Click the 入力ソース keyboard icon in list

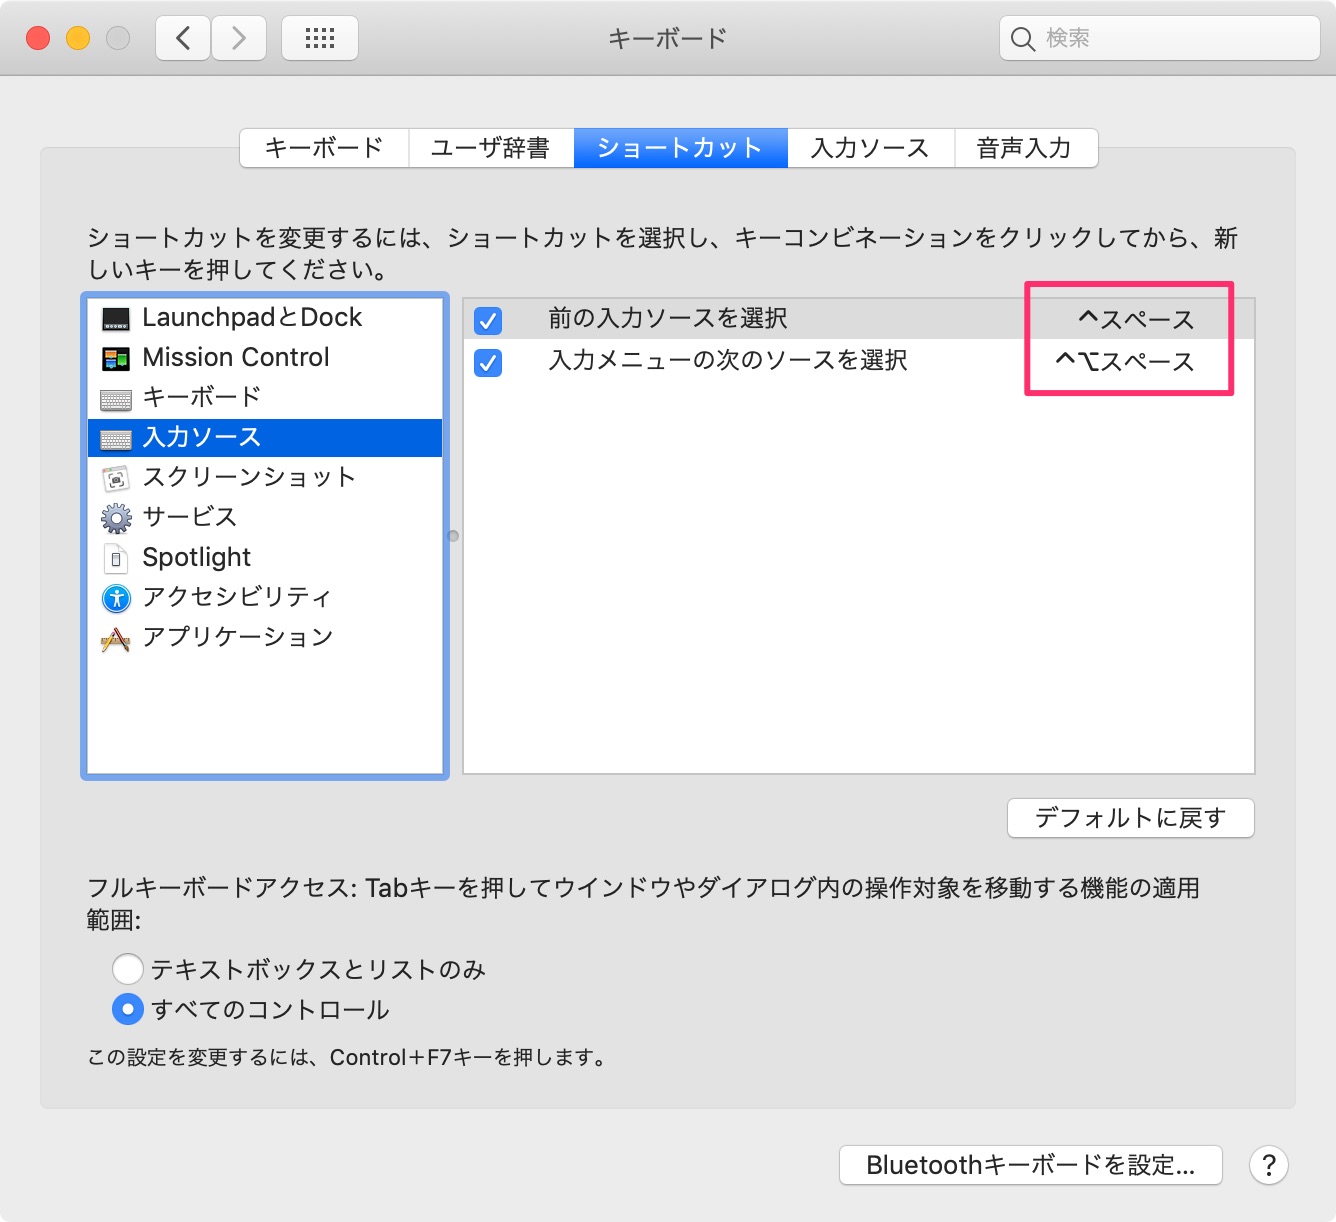[116, 439]
